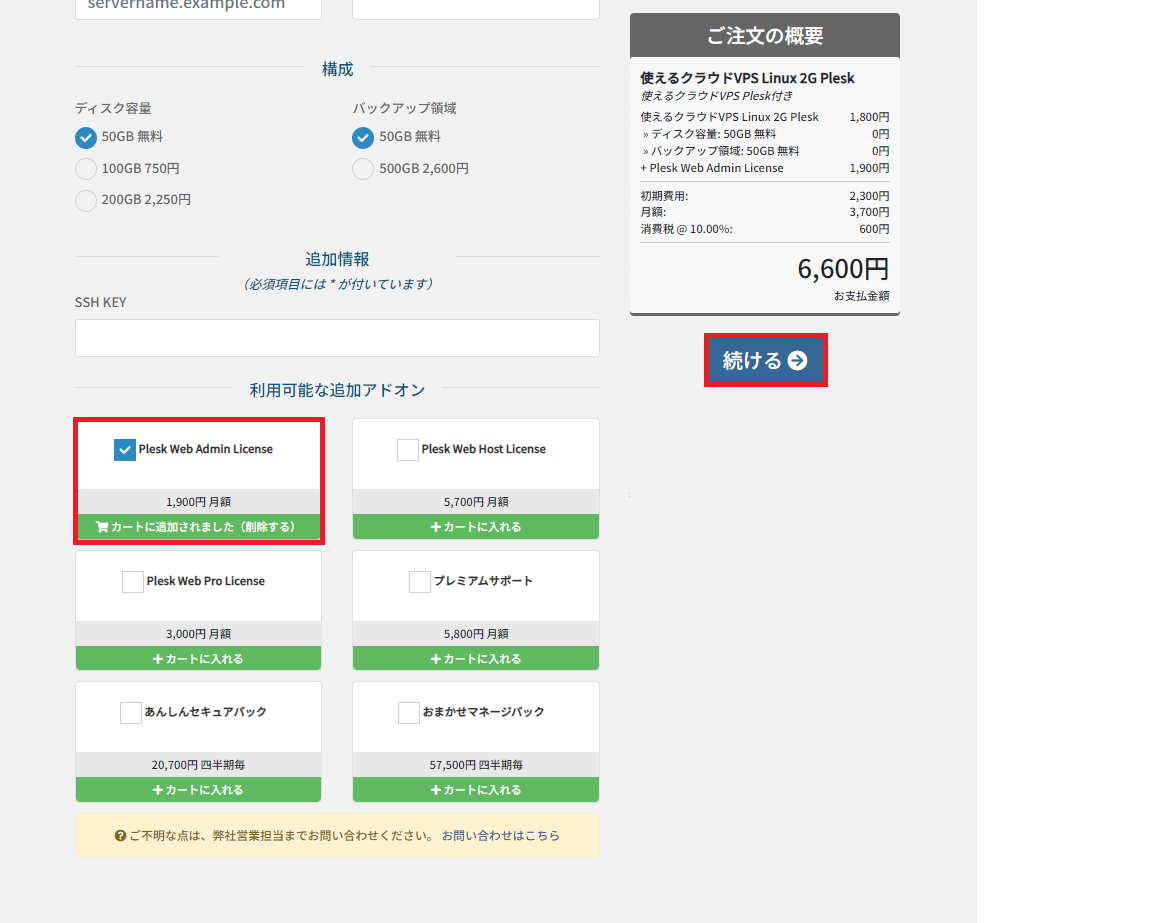The image size is (1152, 923).
Task: Focus the servername.example.com hostname field
Action: (x=198, y=7)
